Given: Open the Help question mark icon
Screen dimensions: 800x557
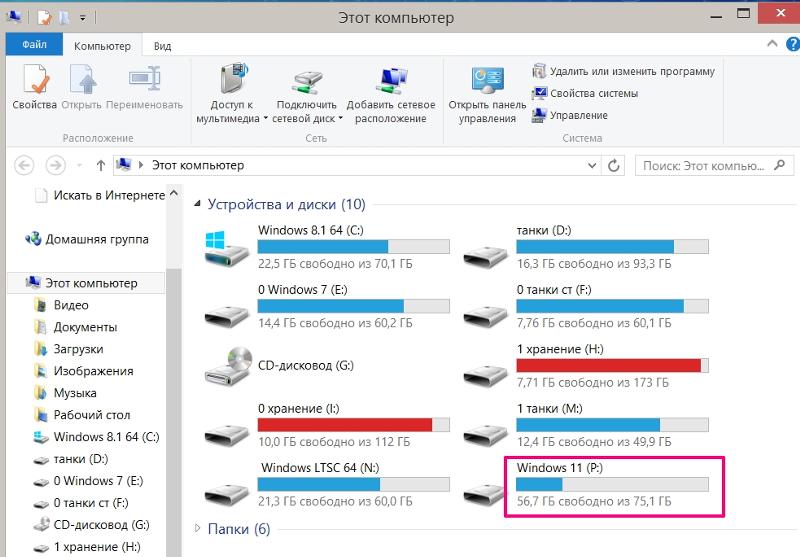Looking at the screenshot, I should point(793,44).
